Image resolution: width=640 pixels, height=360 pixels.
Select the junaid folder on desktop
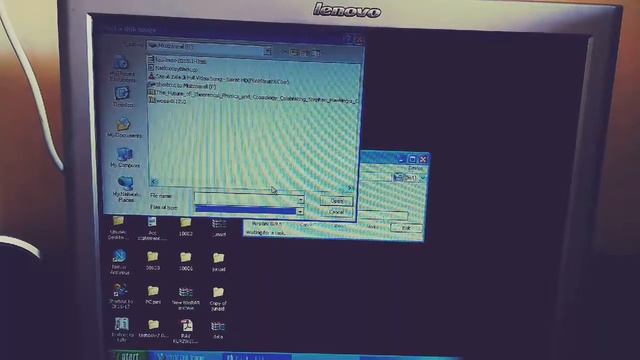click(x=218, y=262)
